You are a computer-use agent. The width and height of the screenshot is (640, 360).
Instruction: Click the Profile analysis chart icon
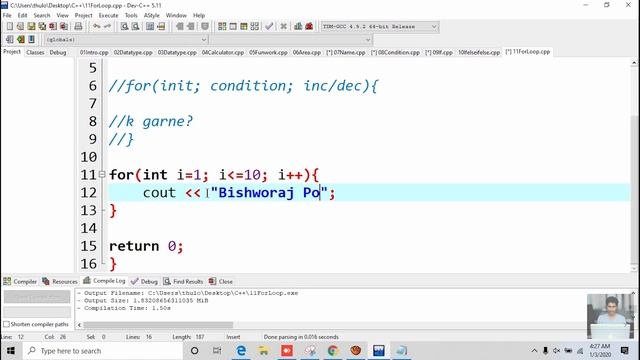pyautogui.click(x=298, y=27)
